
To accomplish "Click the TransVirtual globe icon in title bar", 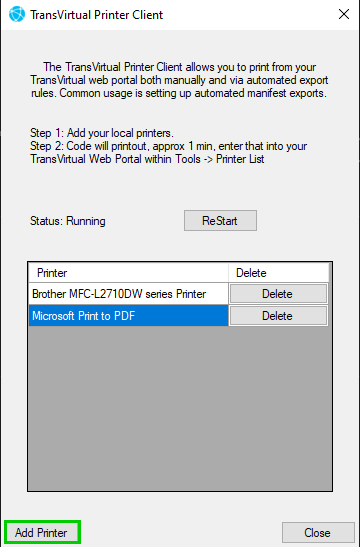I will 17,15.
